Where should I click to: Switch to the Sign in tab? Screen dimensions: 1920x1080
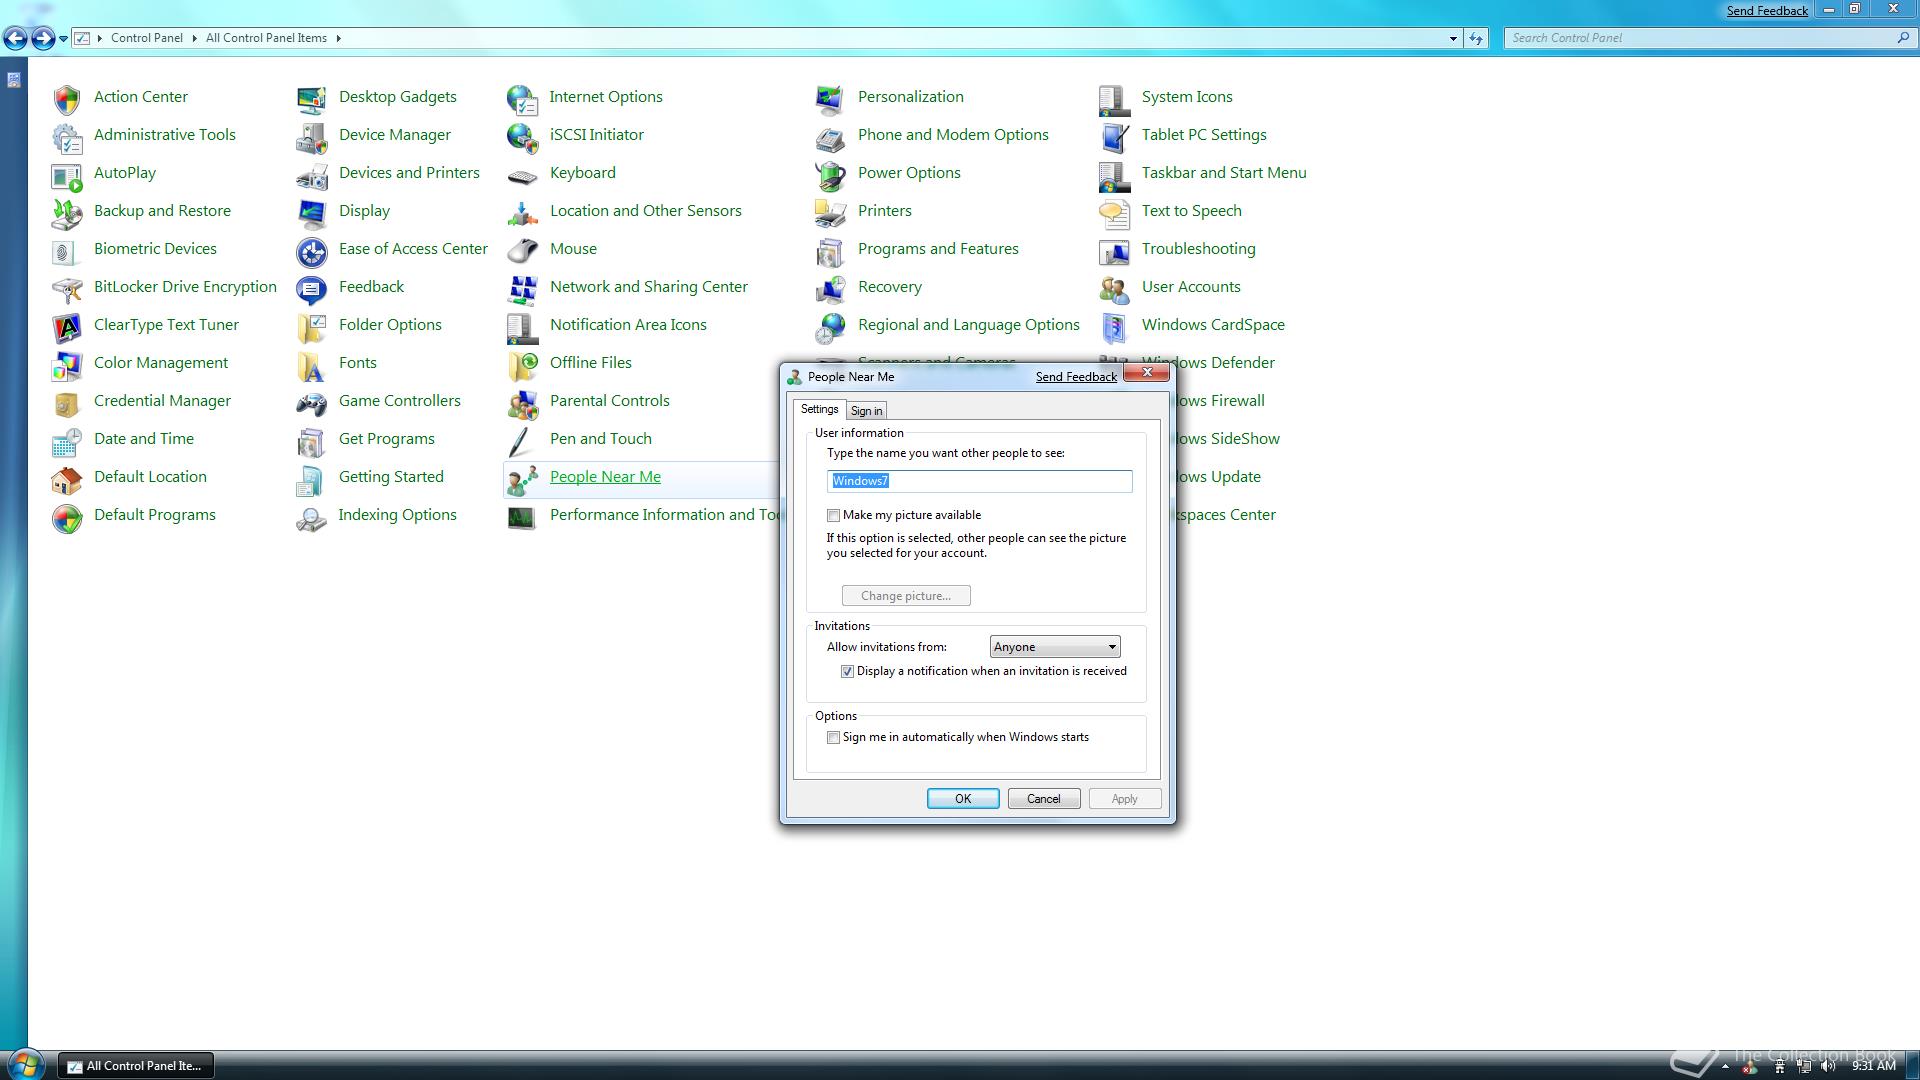point(866,411)
